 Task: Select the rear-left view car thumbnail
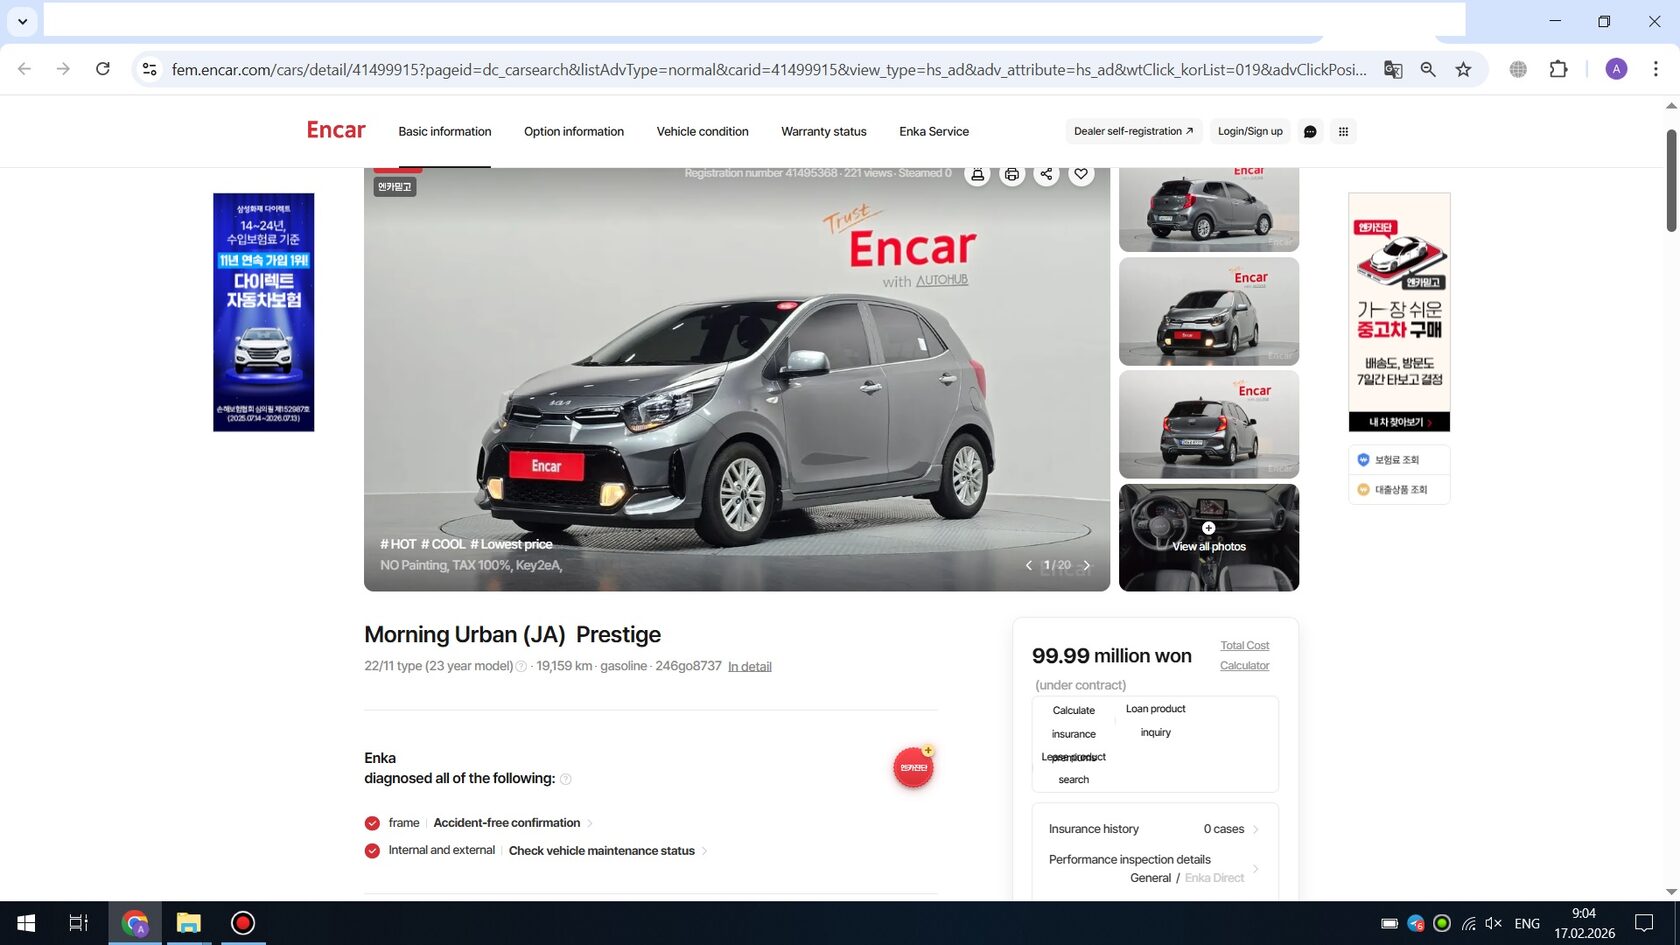pos(1209,209)
